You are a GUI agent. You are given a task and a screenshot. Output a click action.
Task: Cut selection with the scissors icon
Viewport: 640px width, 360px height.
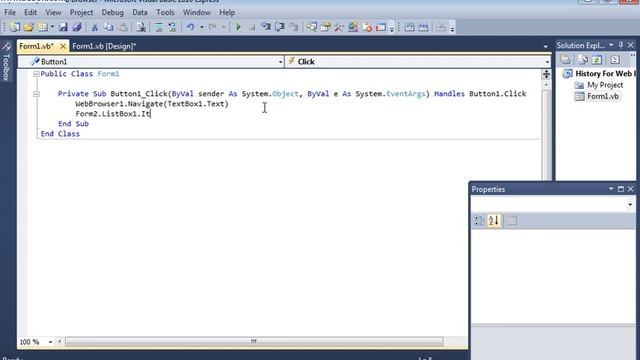(95, 27)
